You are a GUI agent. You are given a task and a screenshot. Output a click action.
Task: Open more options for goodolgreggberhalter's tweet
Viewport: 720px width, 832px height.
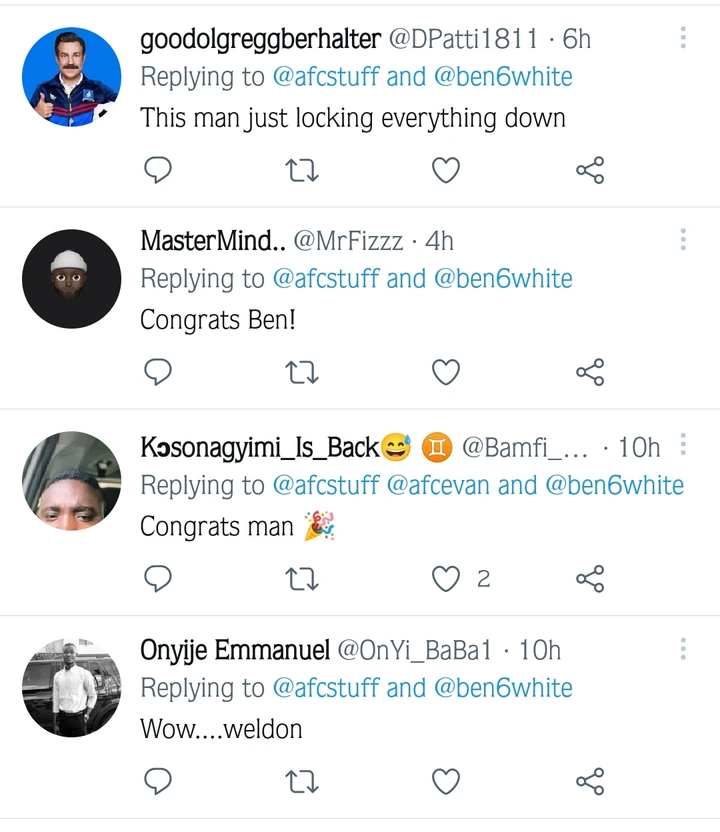pos(683,38)
